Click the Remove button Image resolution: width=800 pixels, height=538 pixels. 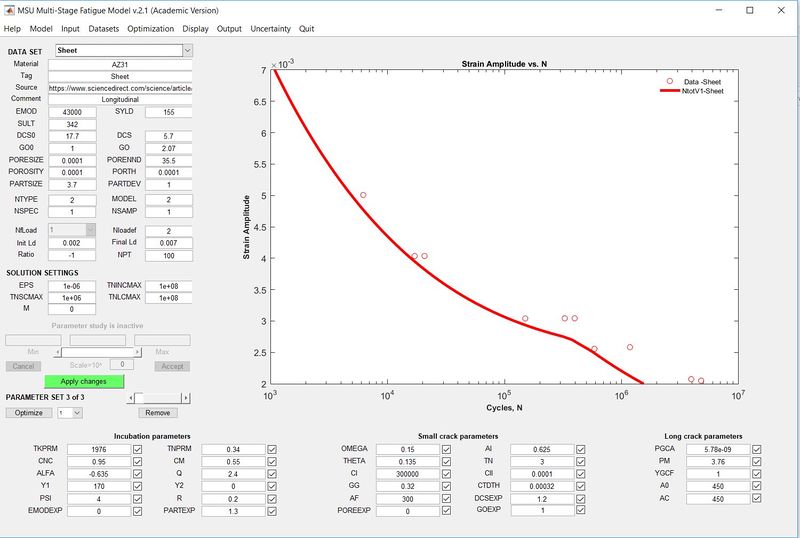(157, 412)
